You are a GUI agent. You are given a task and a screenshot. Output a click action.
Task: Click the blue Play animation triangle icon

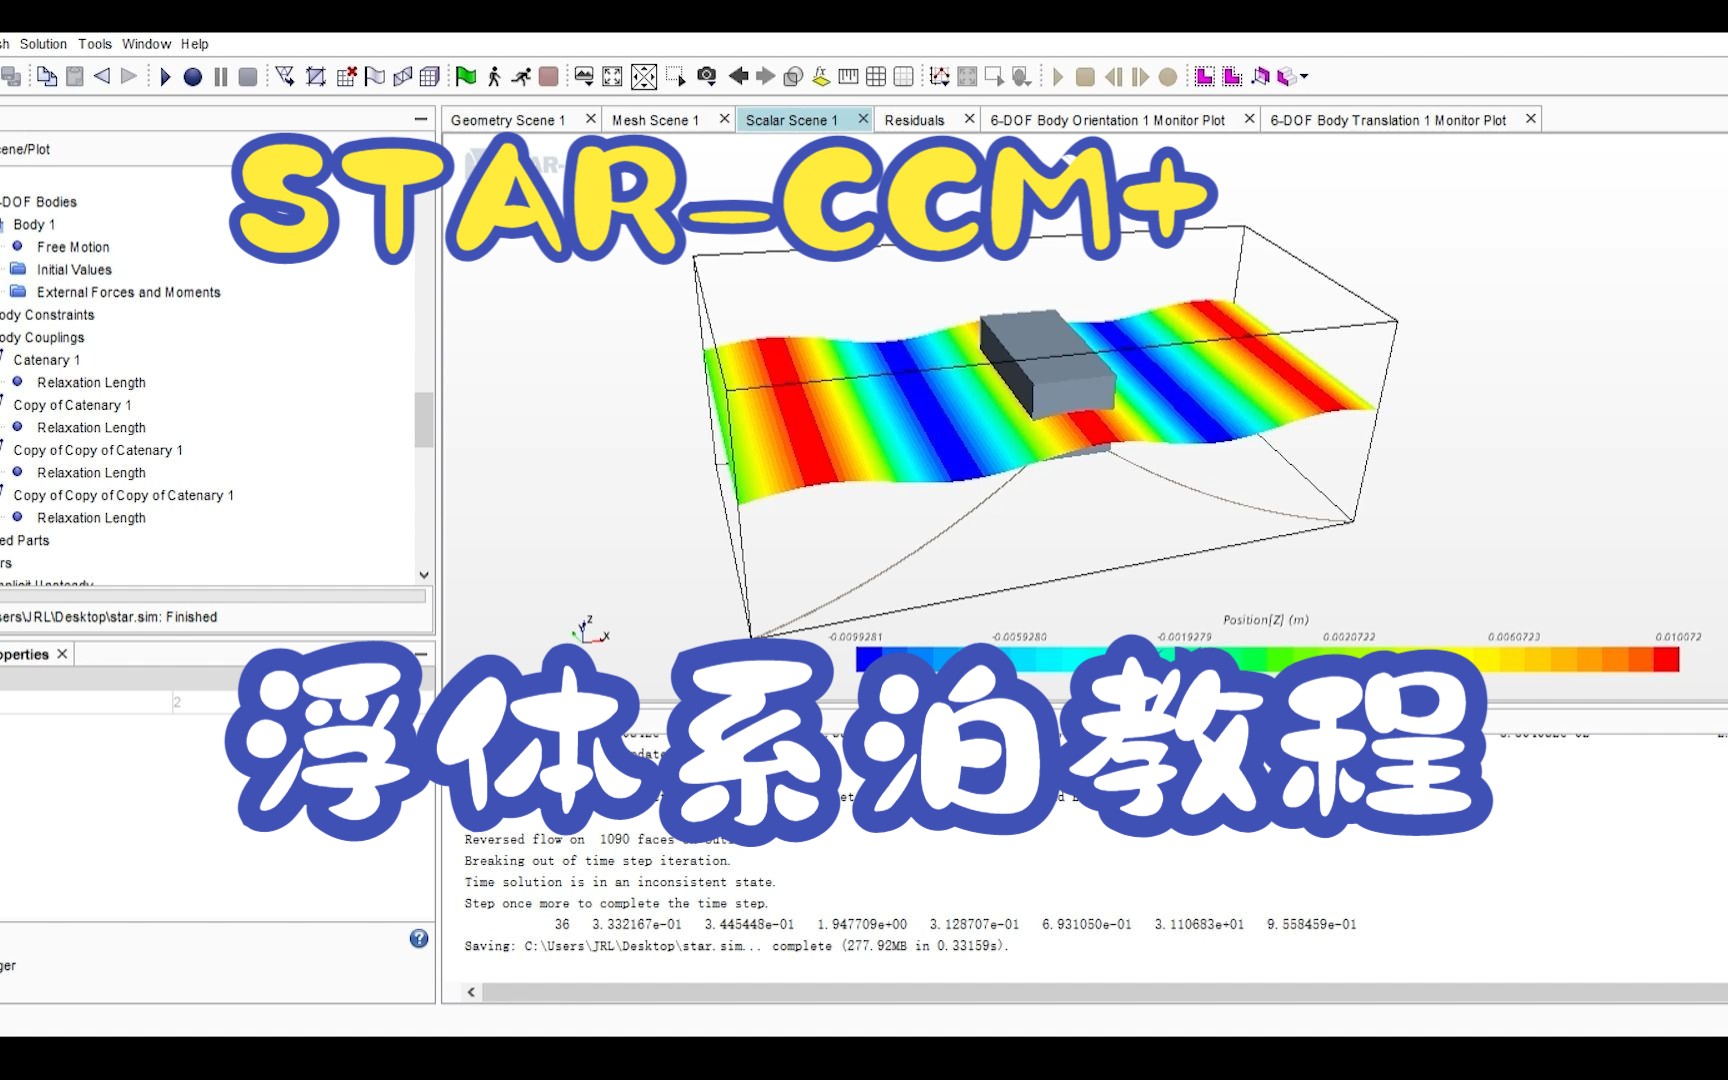coord(165,76)
